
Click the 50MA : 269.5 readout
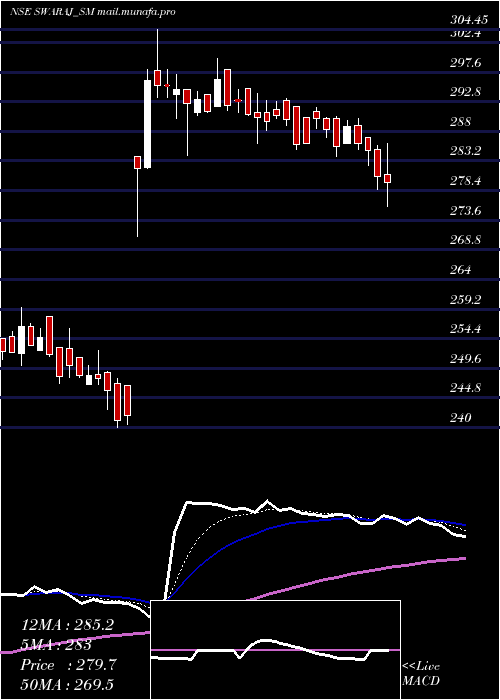pos(67,684)
